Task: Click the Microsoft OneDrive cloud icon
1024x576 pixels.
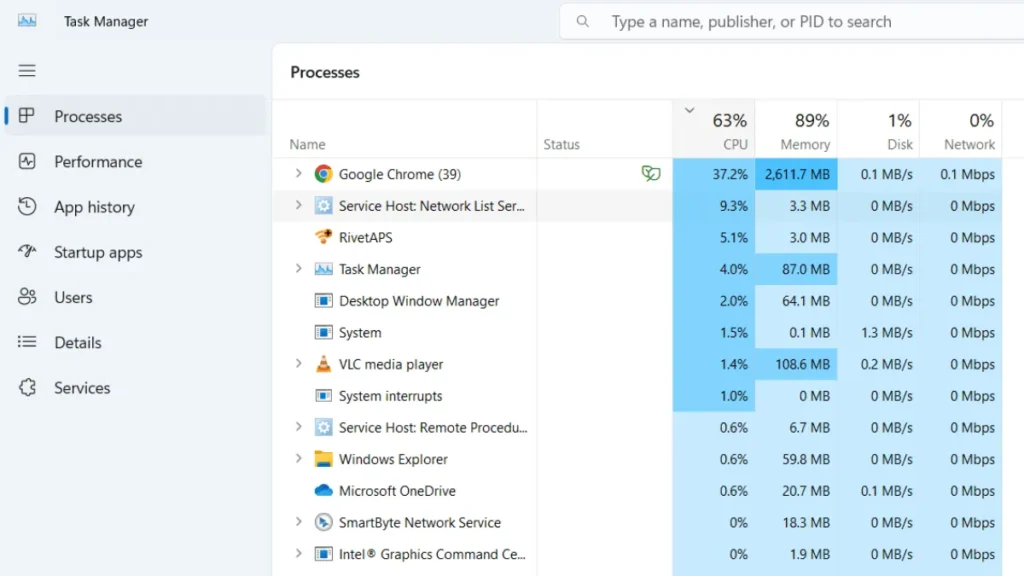Action: 323,490
